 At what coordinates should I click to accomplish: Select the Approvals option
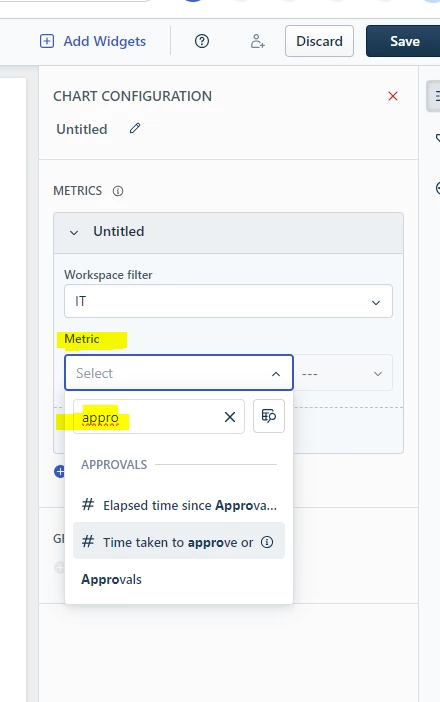click(111, 579)
